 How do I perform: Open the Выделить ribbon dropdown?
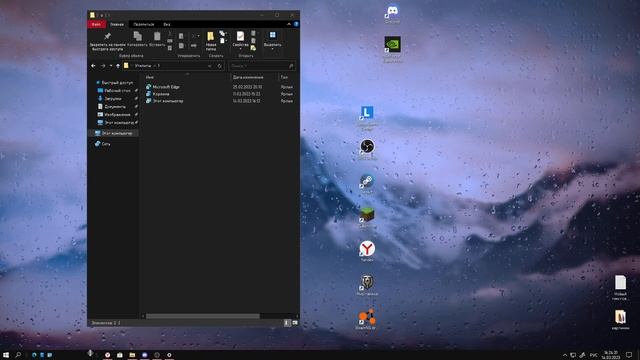(272, 40)
